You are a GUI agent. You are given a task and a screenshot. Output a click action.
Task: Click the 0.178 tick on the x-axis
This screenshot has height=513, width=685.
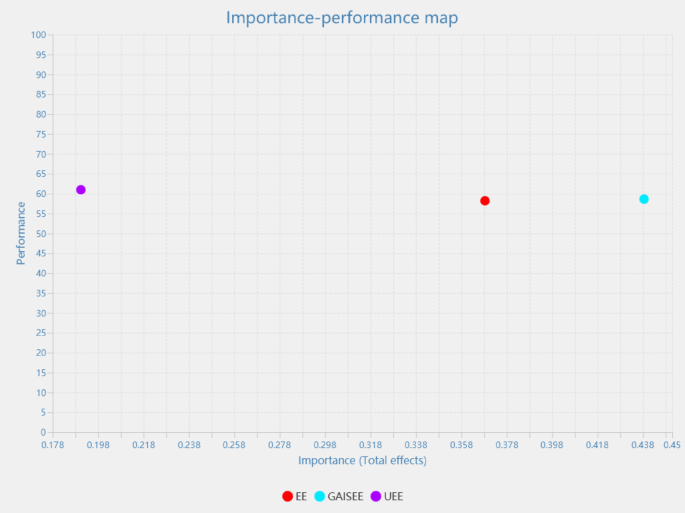pyautogui.click(x=52, y=444)
